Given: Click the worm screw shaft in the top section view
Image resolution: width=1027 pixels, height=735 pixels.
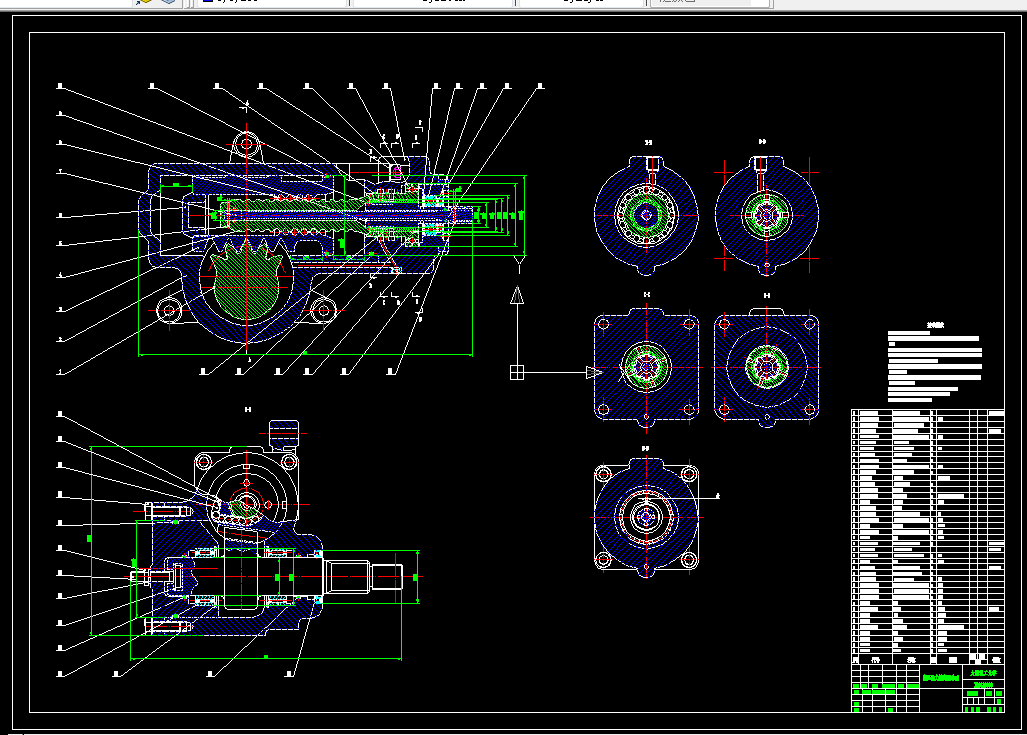Looking at the screenshot, I should (347, 215).
